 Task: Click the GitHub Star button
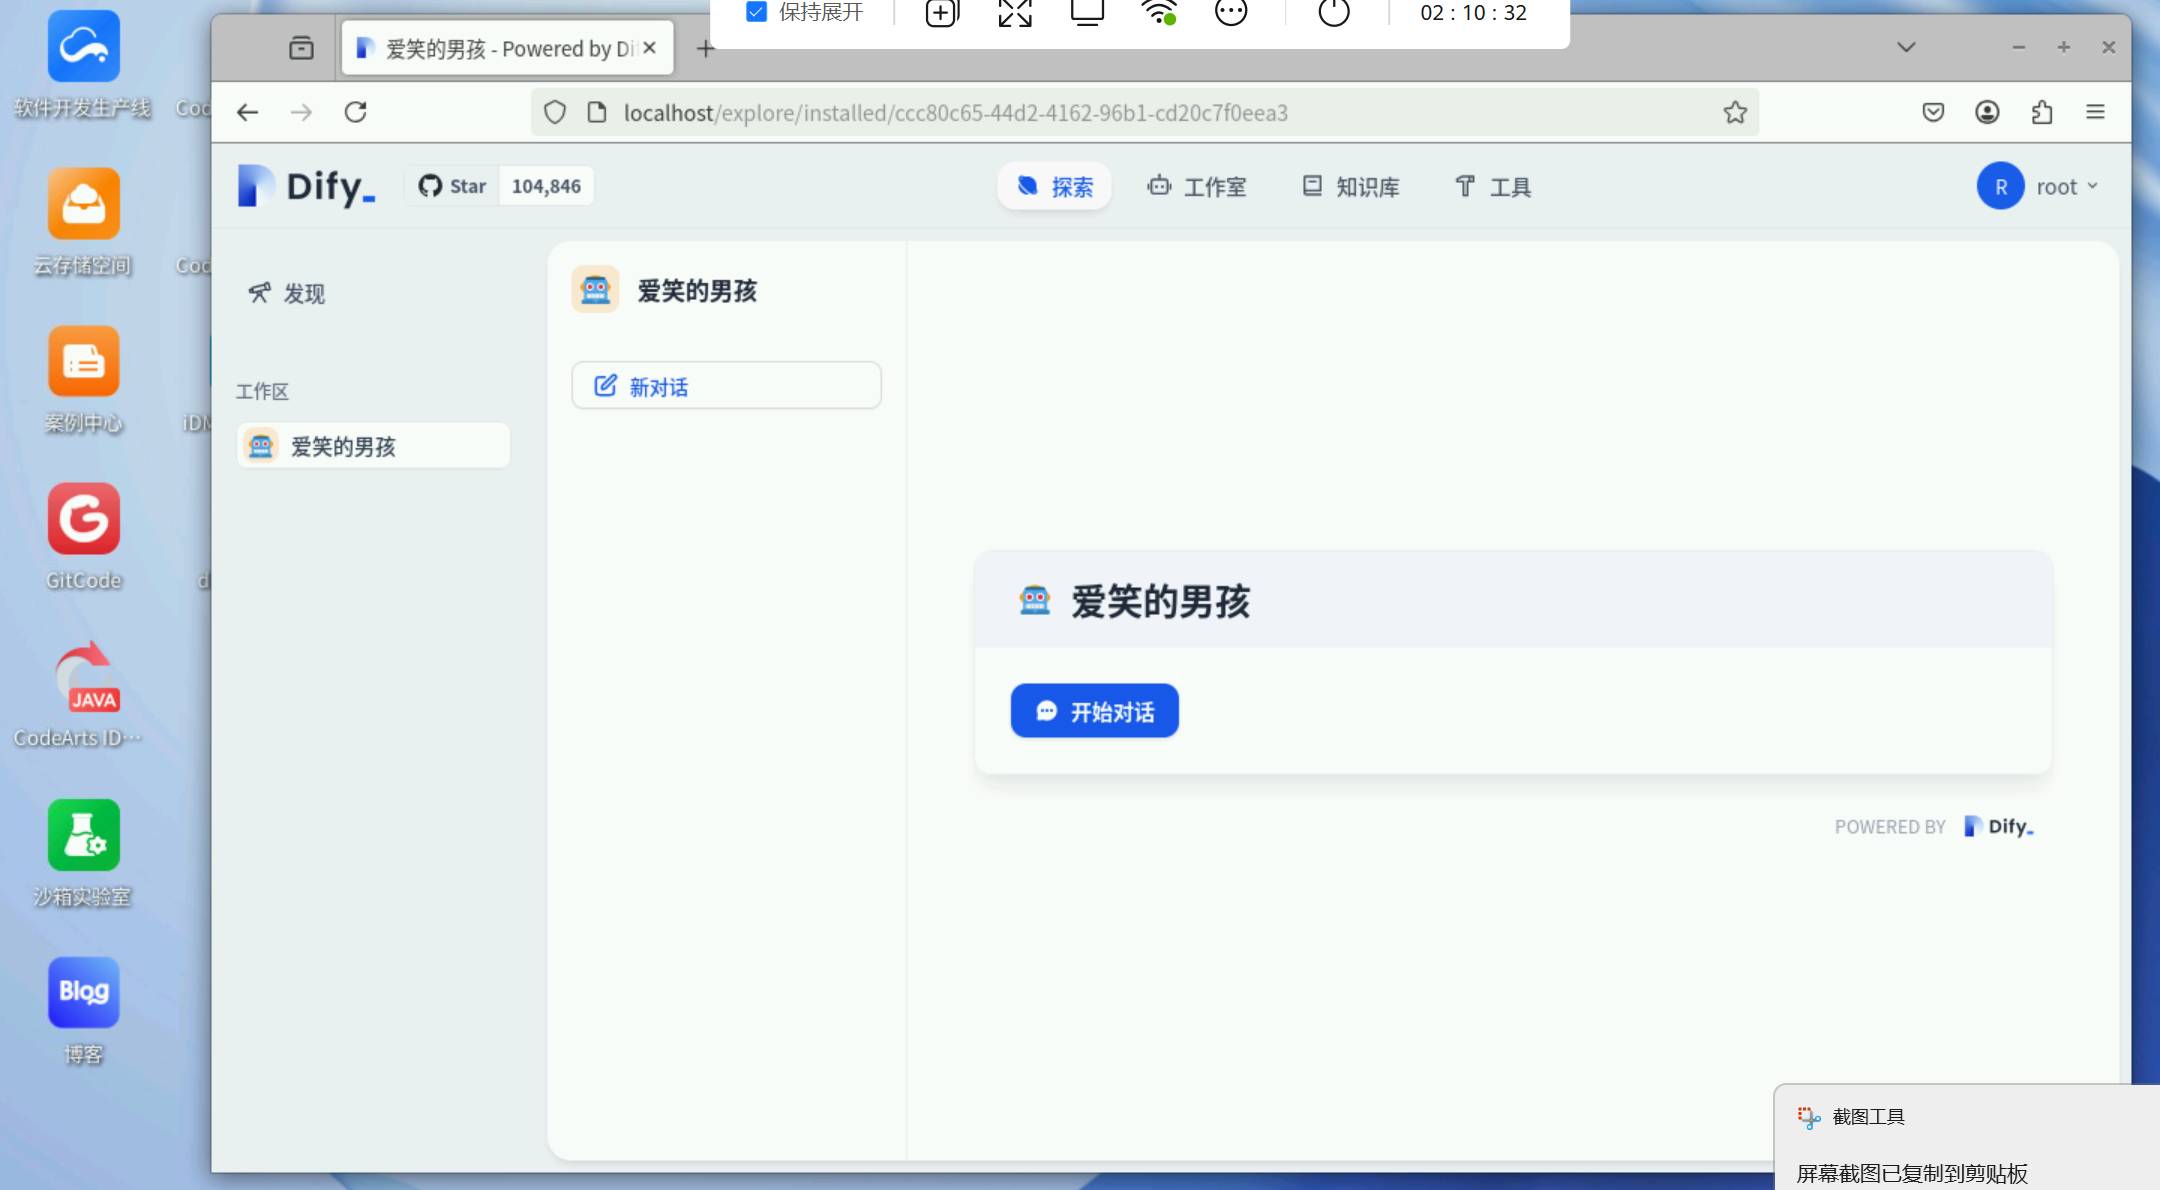point(452,186)
